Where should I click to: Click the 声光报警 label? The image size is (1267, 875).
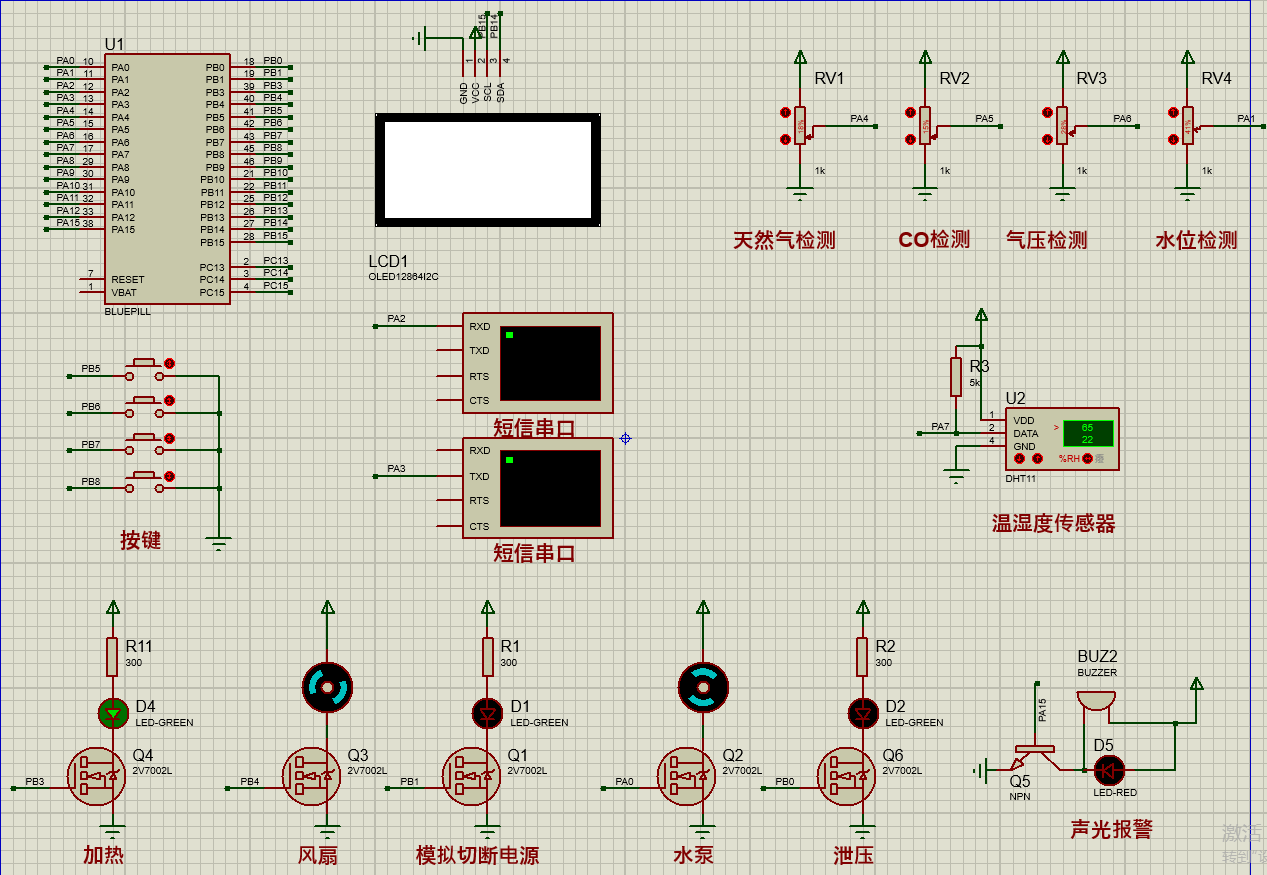point(1111,829)
